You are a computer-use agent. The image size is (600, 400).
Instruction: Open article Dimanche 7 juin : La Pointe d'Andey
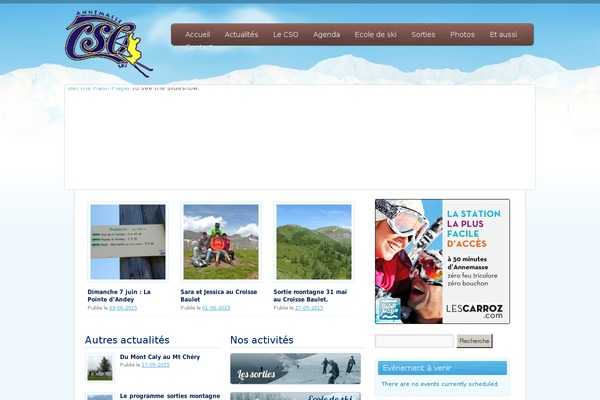(x=119, y=296)
